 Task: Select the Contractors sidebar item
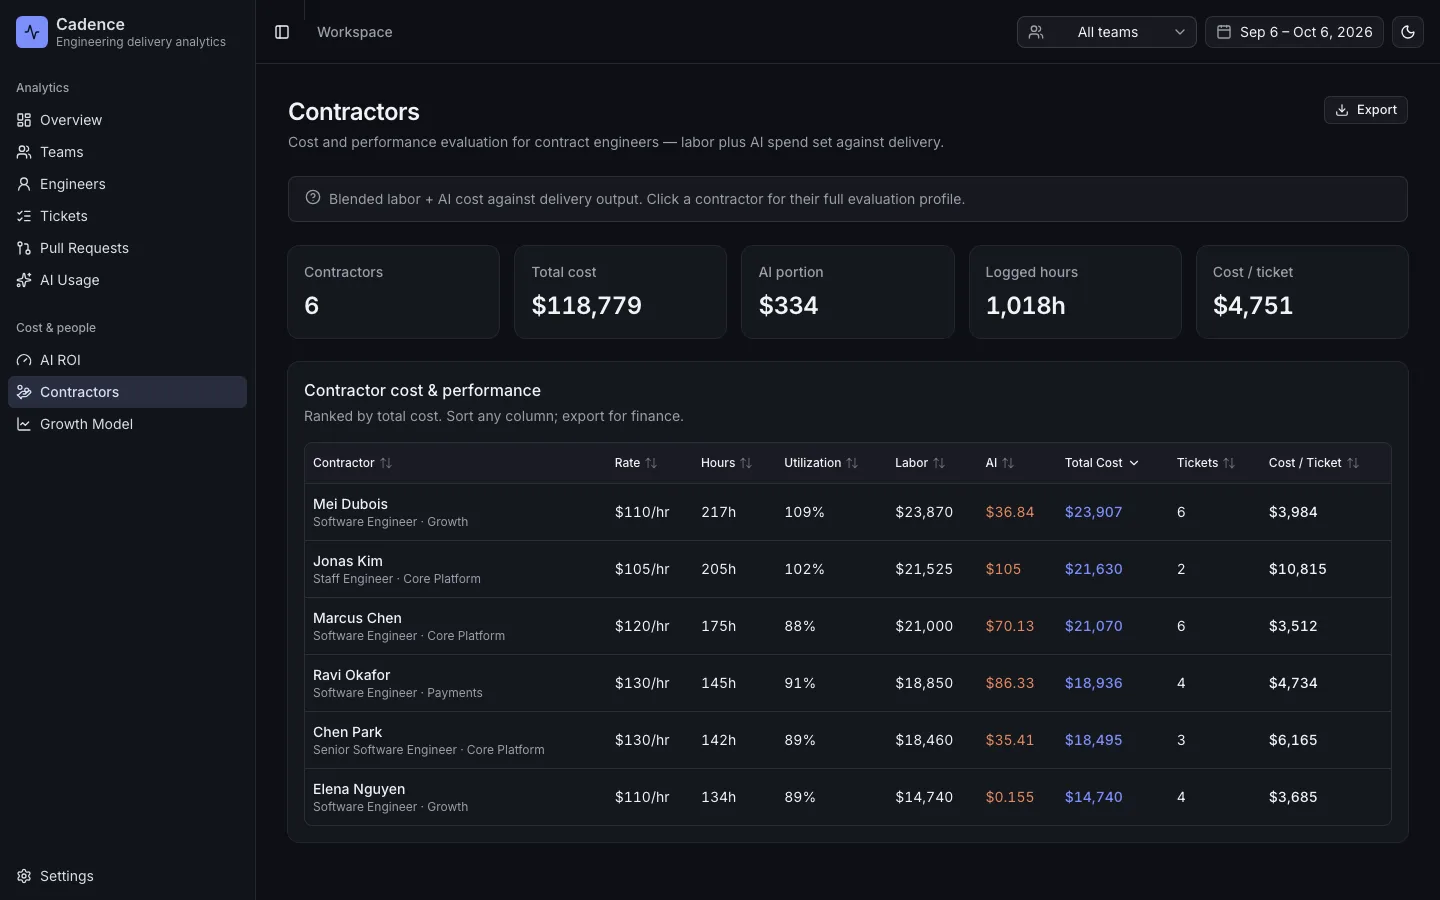pos(127,392)
